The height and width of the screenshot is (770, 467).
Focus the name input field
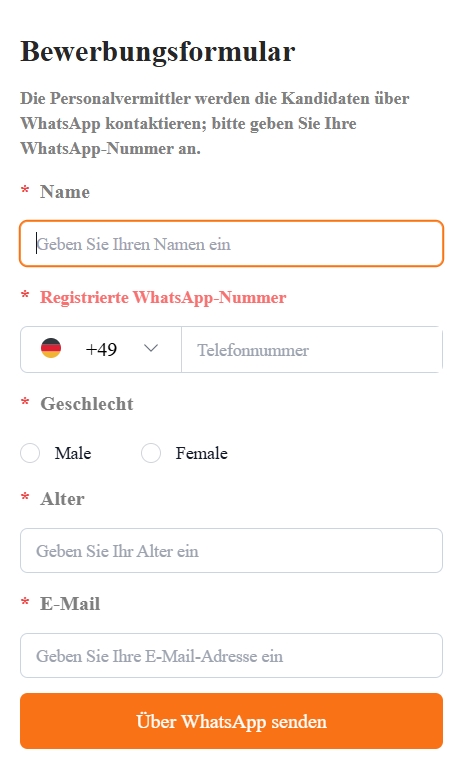click(x=231, y=244)
